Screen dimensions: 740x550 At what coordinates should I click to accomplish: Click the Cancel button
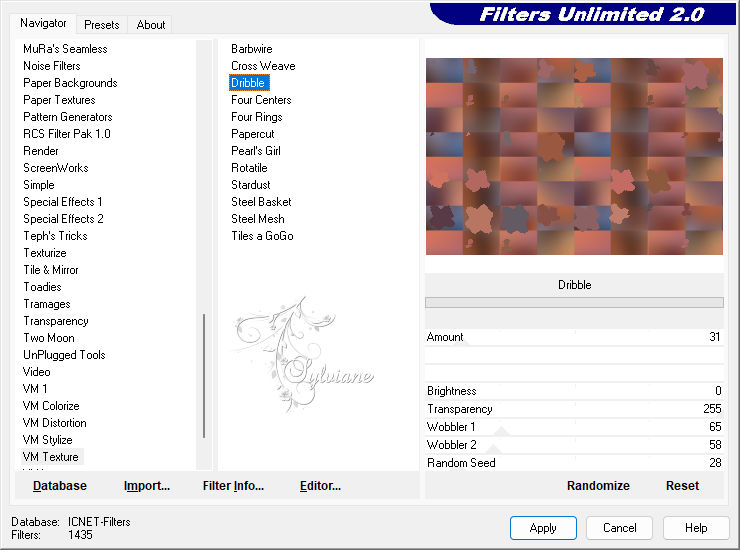tap(620, 528)
